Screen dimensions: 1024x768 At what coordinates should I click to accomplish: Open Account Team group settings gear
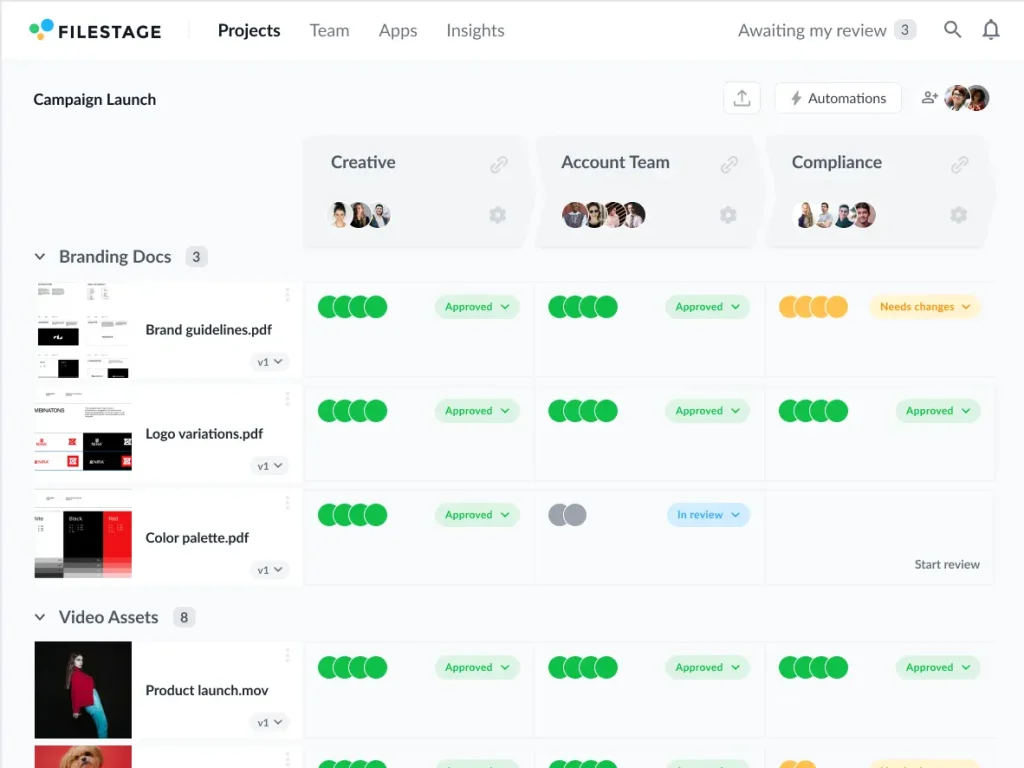click(728, 215)
